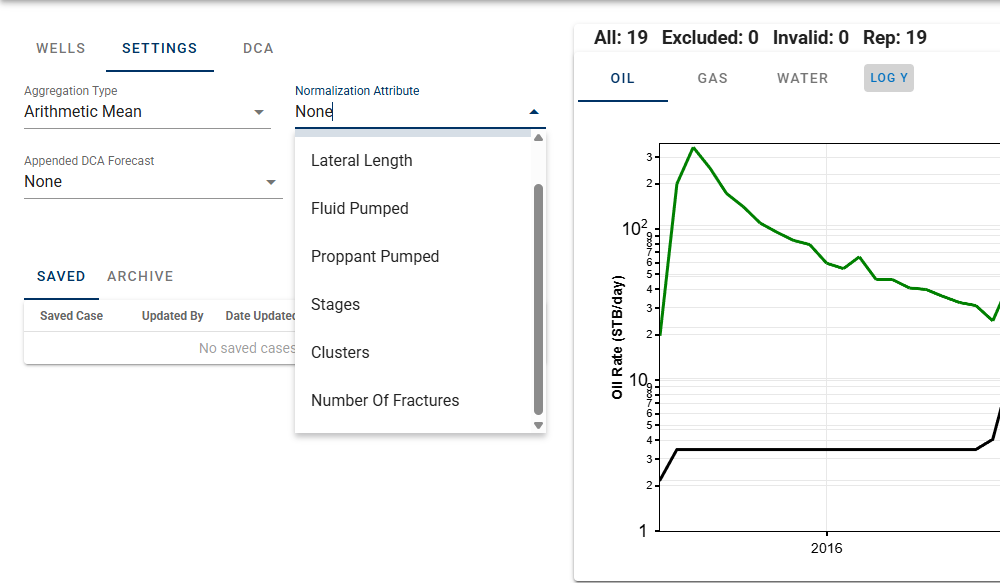Open the Appended DCA Forecast dropdown
Image resolution: width=1000 pixels, height=583 pixels.
click(270, 182)
